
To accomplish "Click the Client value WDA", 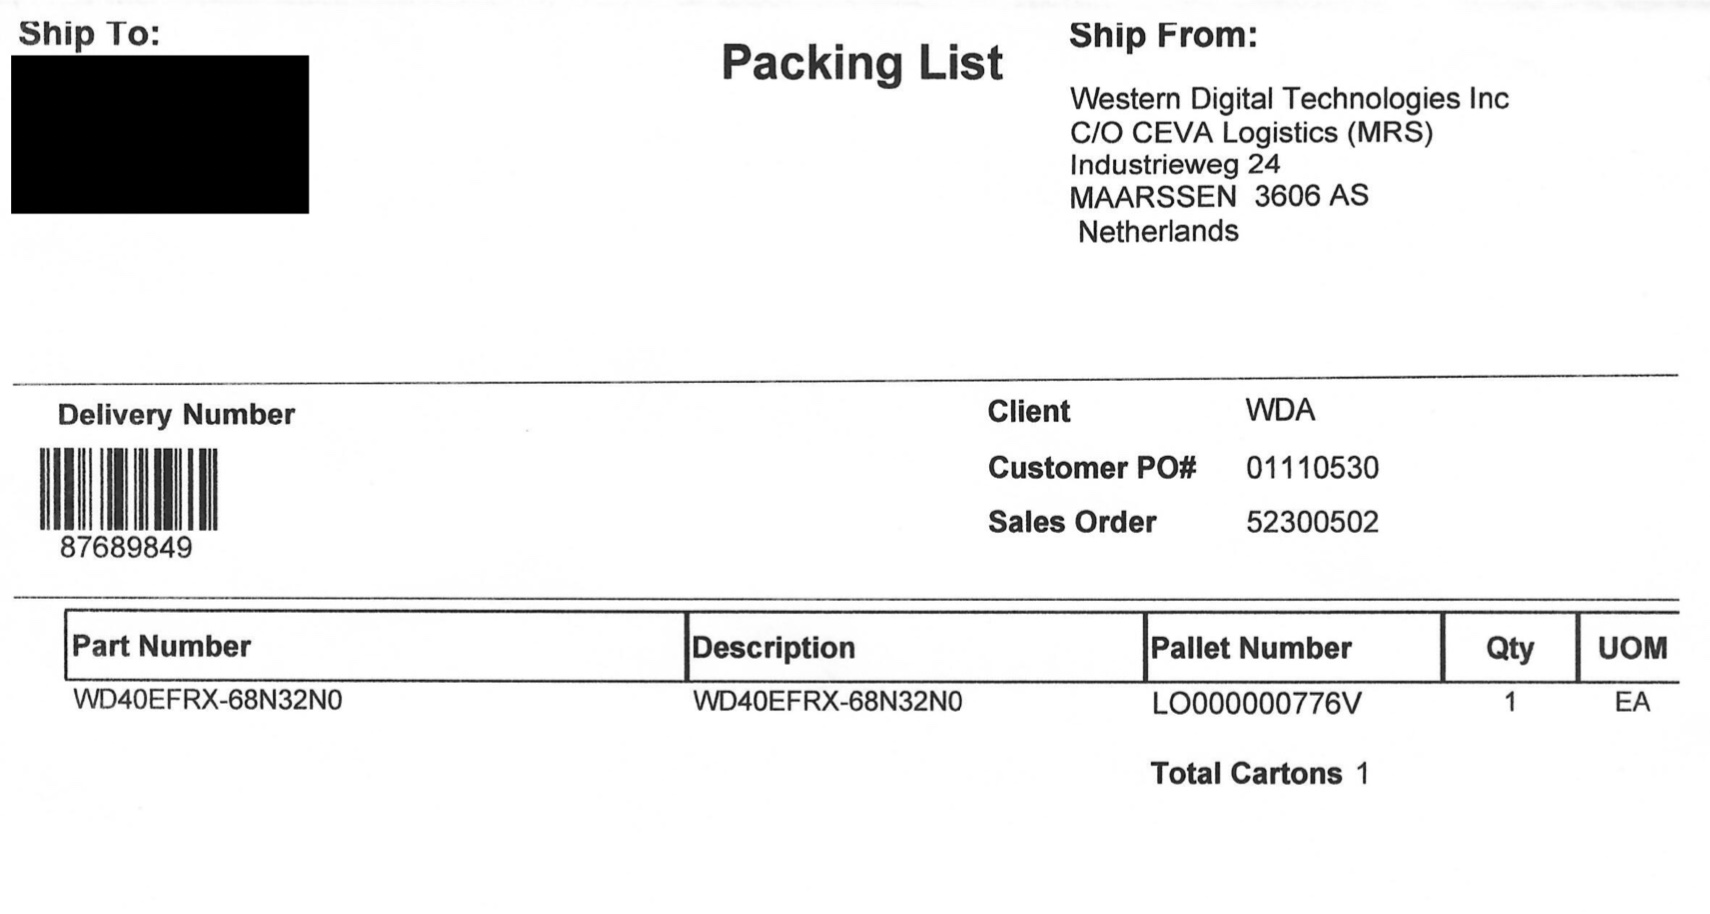I will (1280, 410).
